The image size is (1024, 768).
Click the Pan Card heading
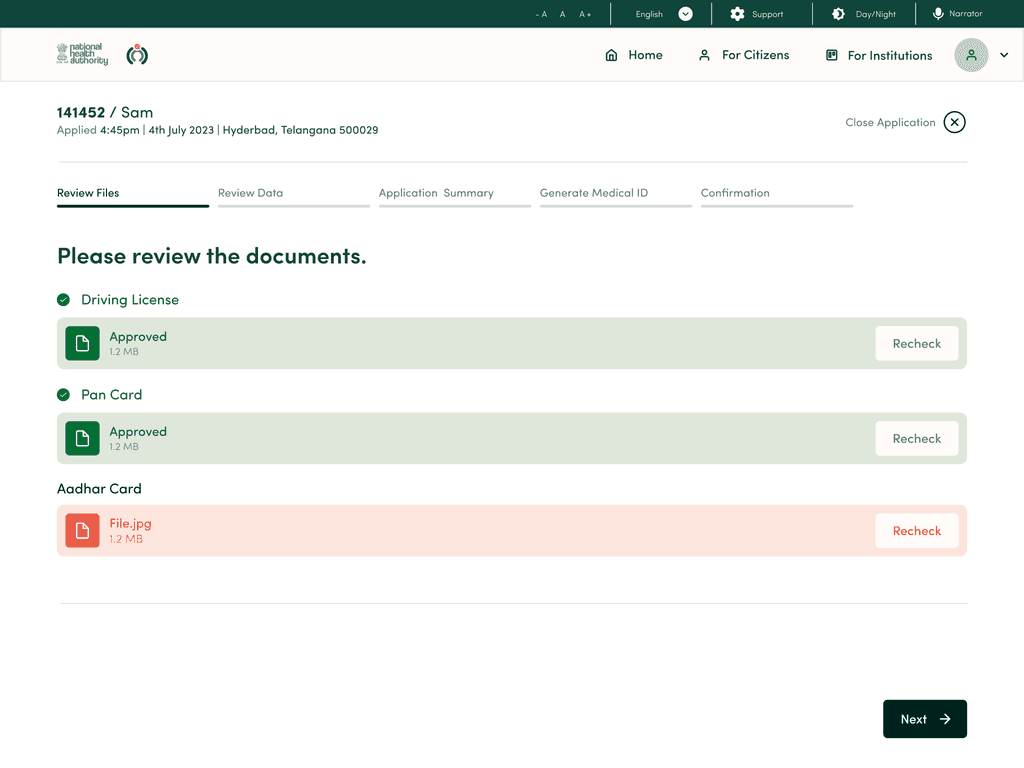(112, 394)
